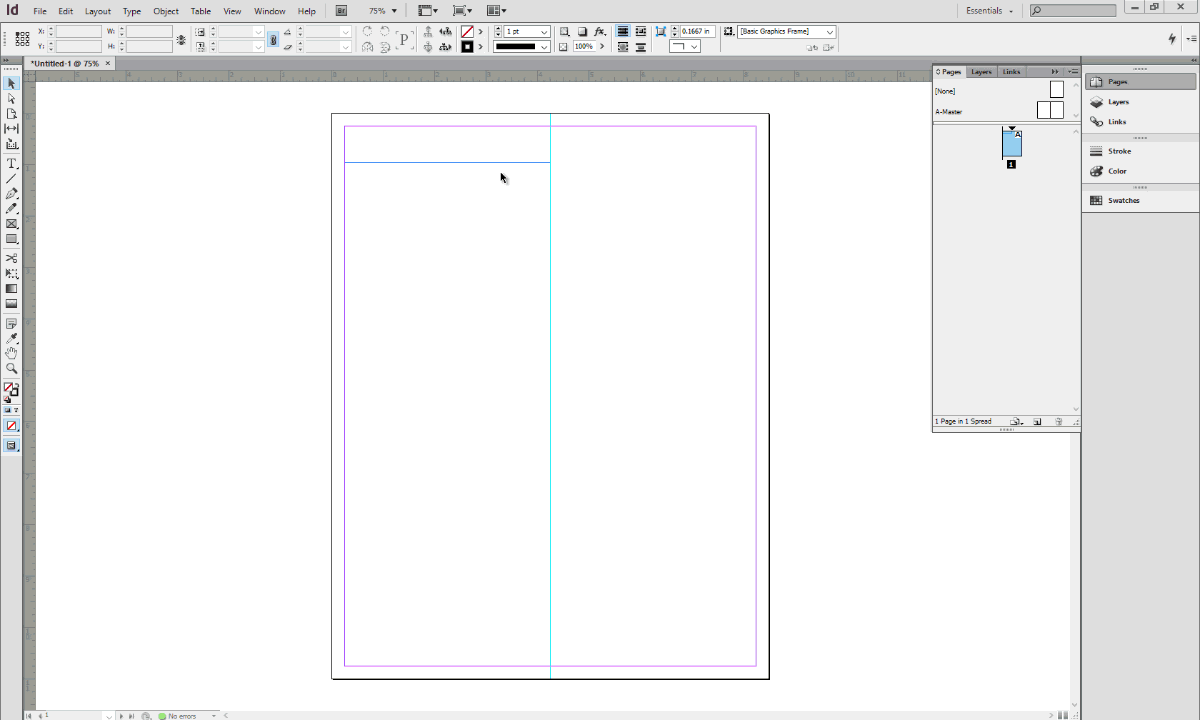Open the stroke weight dropdown

pyautogui.click(x=543, y=31)
